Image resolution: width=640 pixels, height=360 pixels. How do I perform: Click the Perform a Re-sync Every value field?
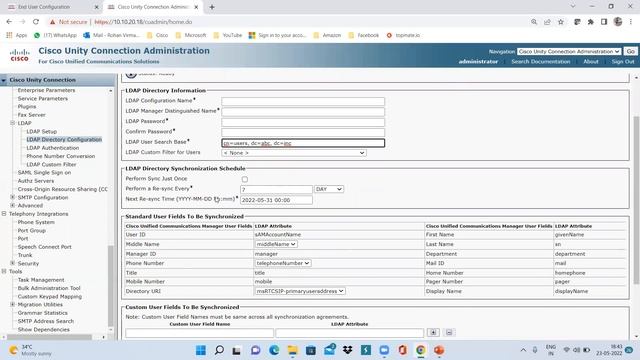(x=276, y=189)
